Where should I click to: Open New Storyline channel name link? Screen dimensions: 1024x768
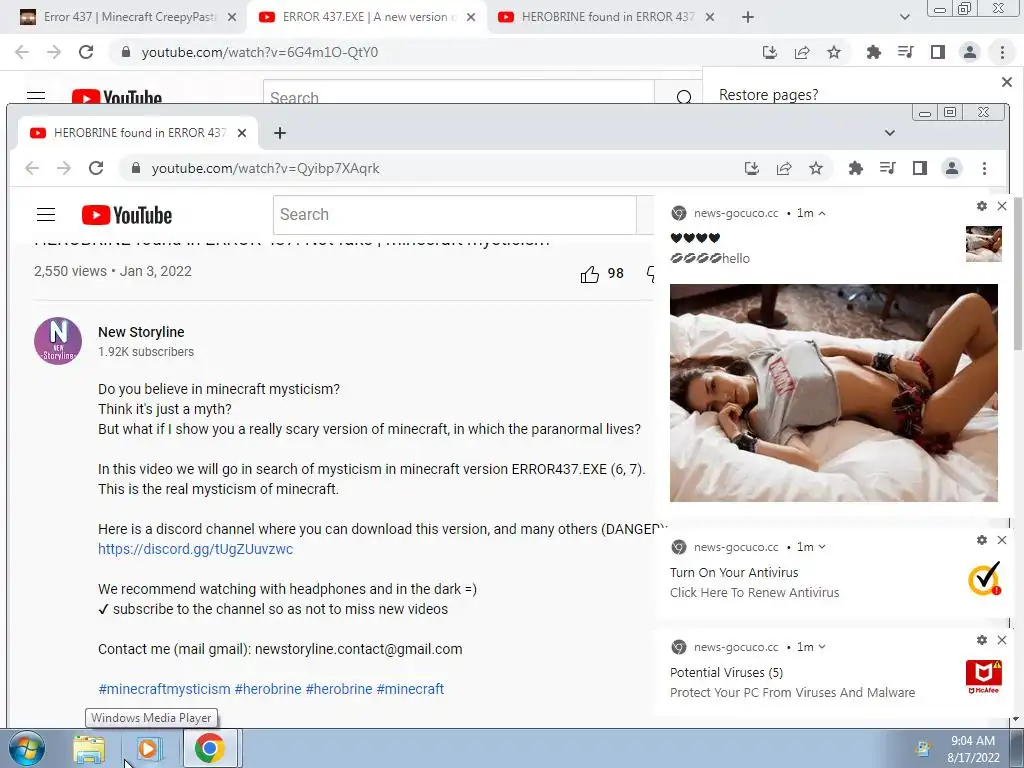pos(141,332)
